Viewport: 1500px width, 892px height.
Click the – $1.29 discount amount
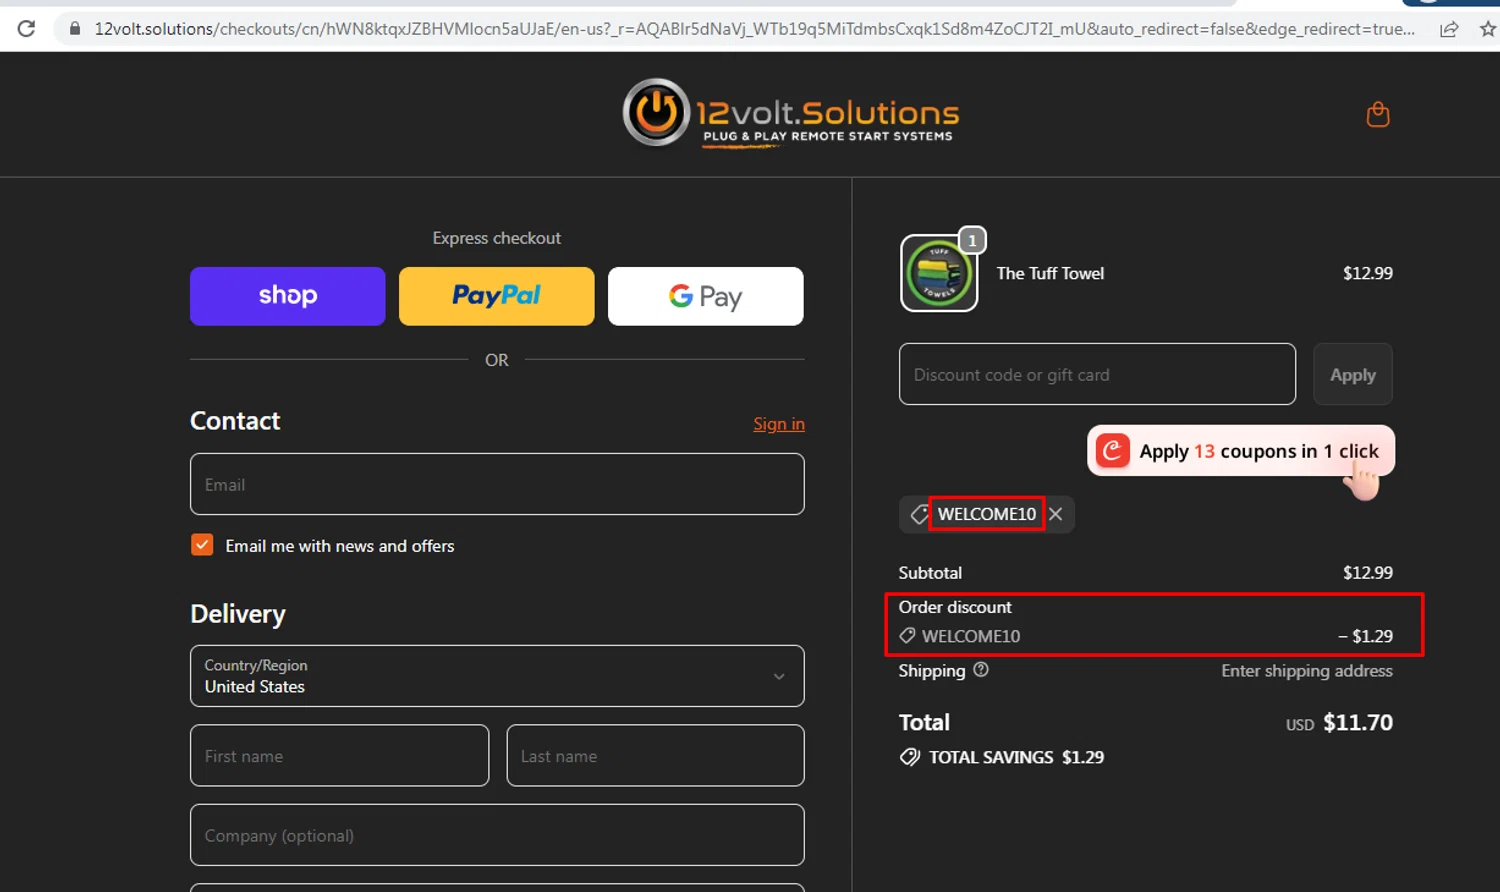click(1365, 636)
